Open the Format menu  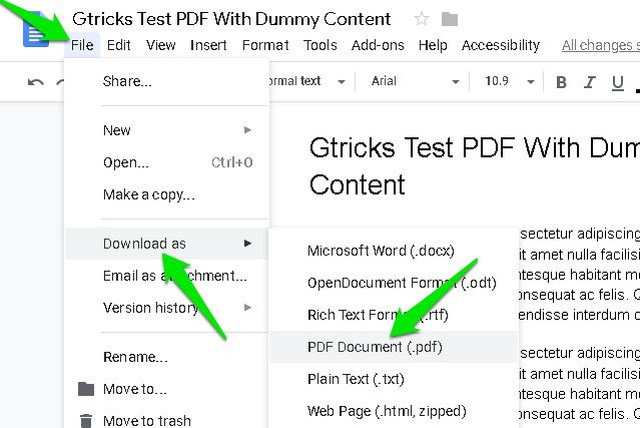265,45
